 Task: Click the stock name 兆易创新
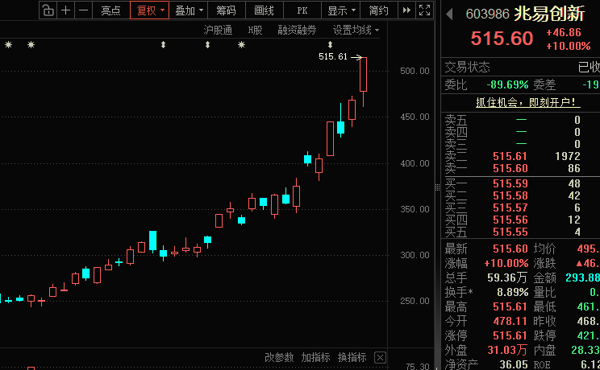click(x=549, y=14)
